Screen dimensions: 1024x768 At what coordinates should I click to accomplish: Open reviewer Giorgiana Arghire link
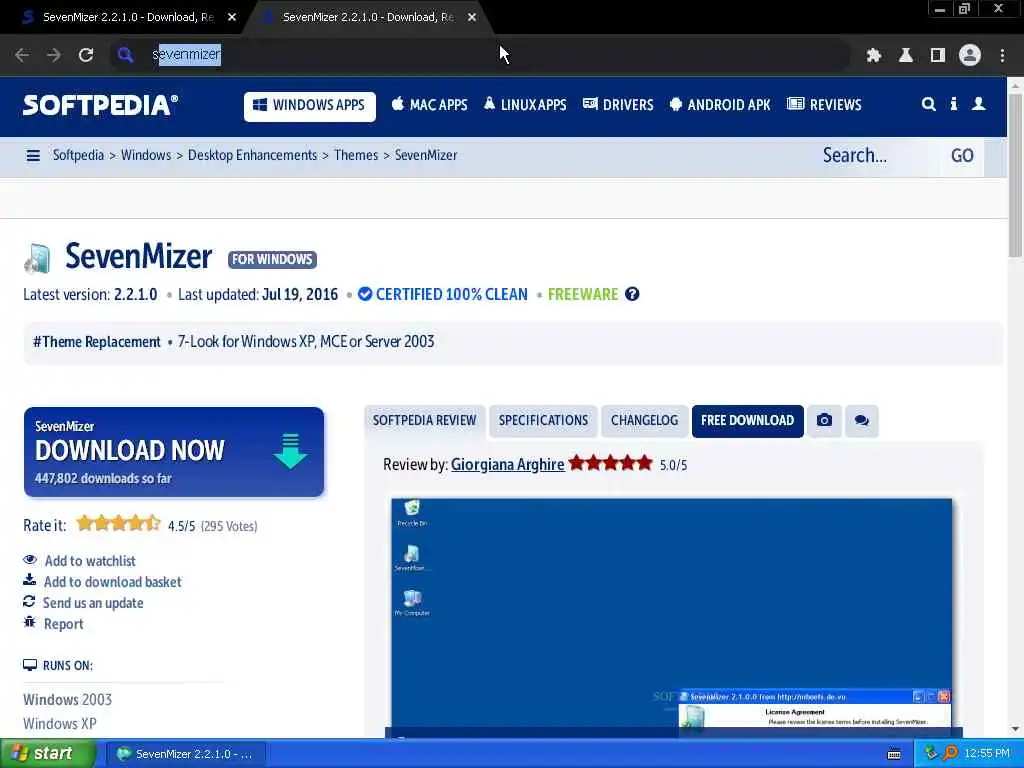507,464
